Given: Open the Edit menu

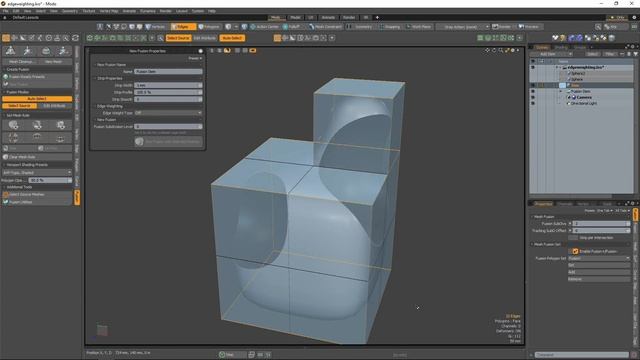Looking at the screenshot, I should coord(16,11).
